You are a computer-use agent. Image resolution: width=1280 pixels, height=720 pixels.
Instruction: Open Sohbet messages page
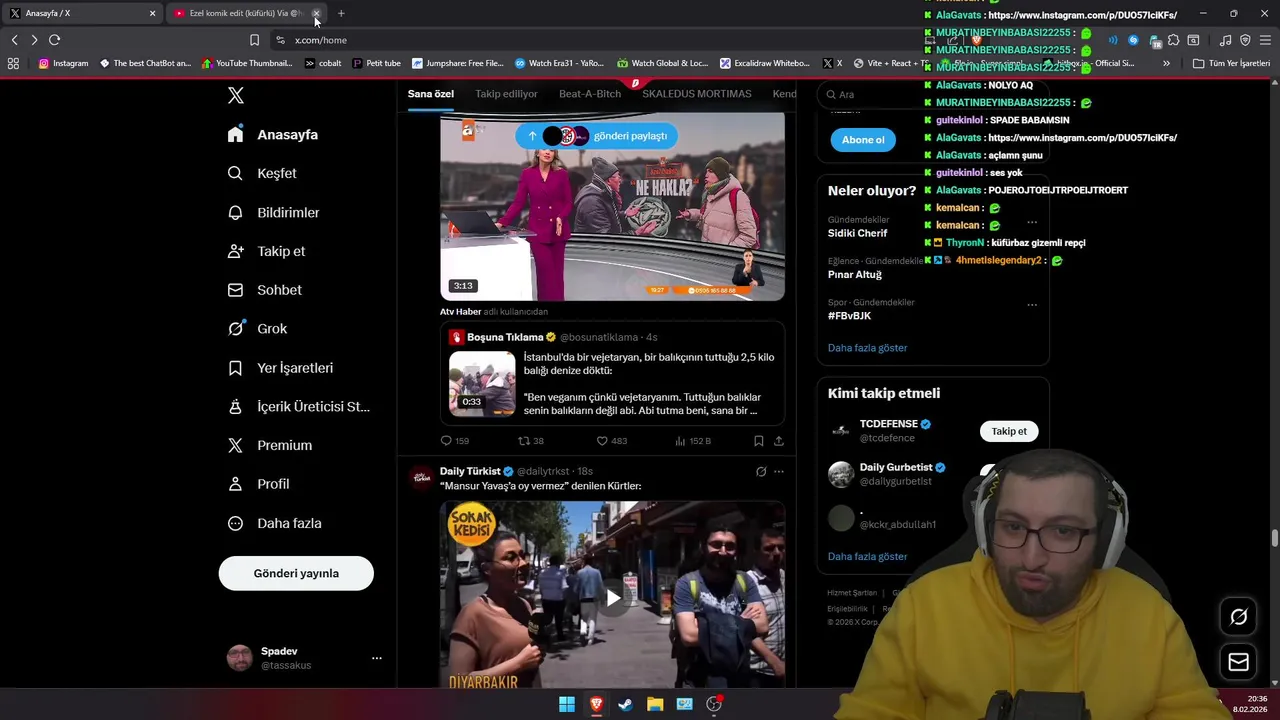[x=265, y=290]
